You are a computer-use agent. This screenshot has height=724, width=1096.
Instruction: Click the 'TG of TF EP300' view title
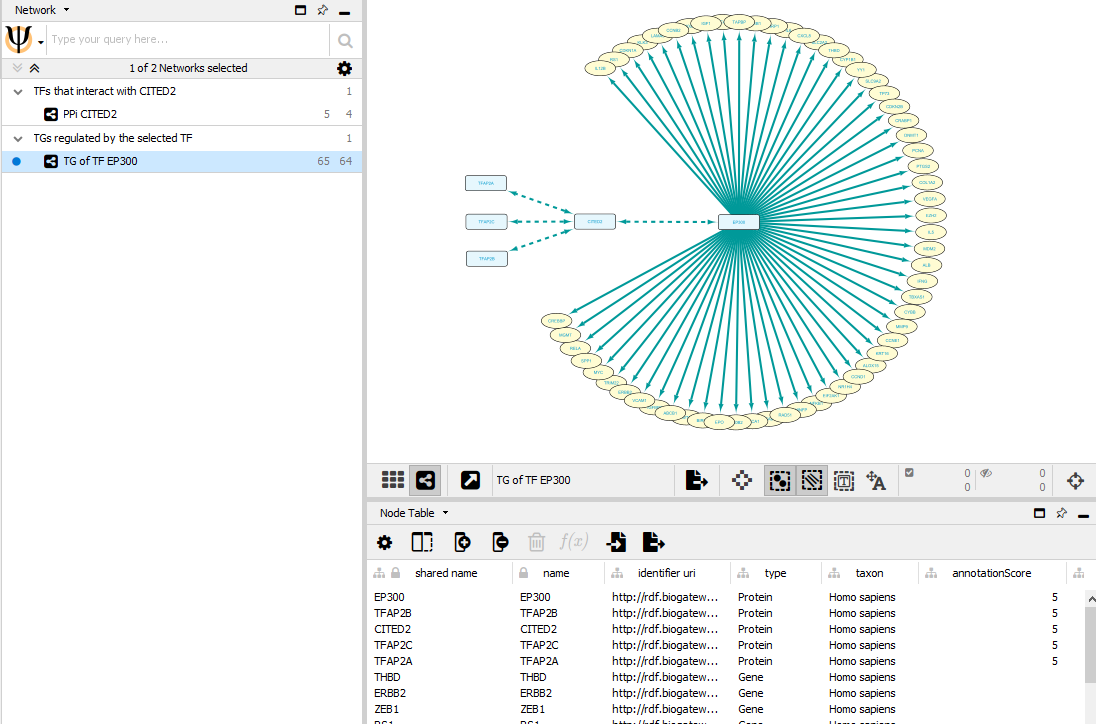click(533, 480)
